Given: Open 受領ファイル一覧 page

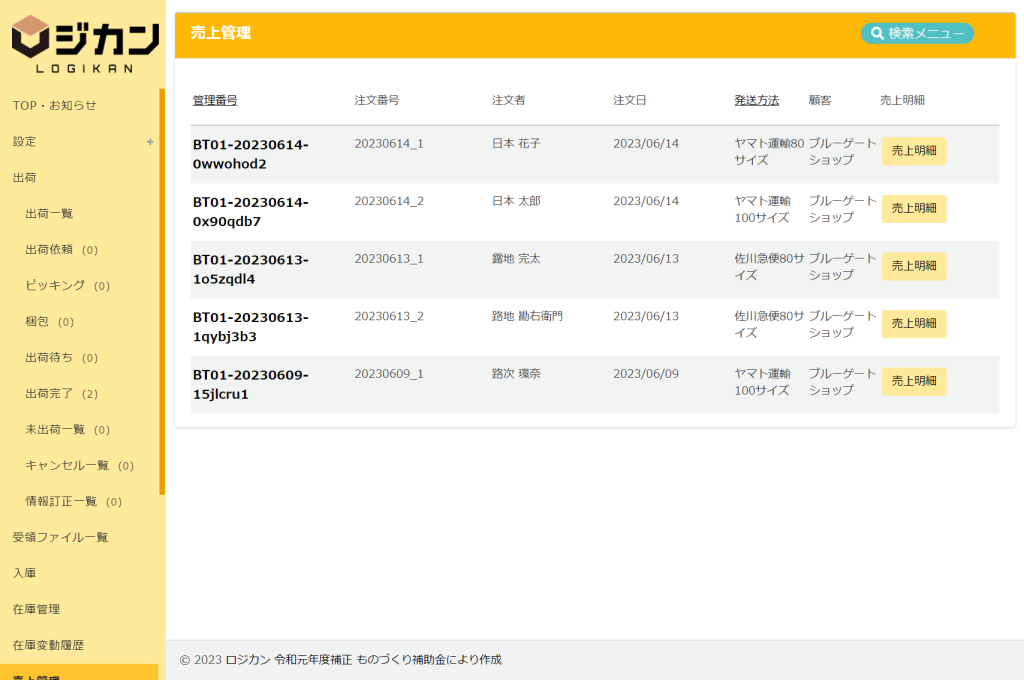Looking at the screenshot, I should click(x=60, y=537).
